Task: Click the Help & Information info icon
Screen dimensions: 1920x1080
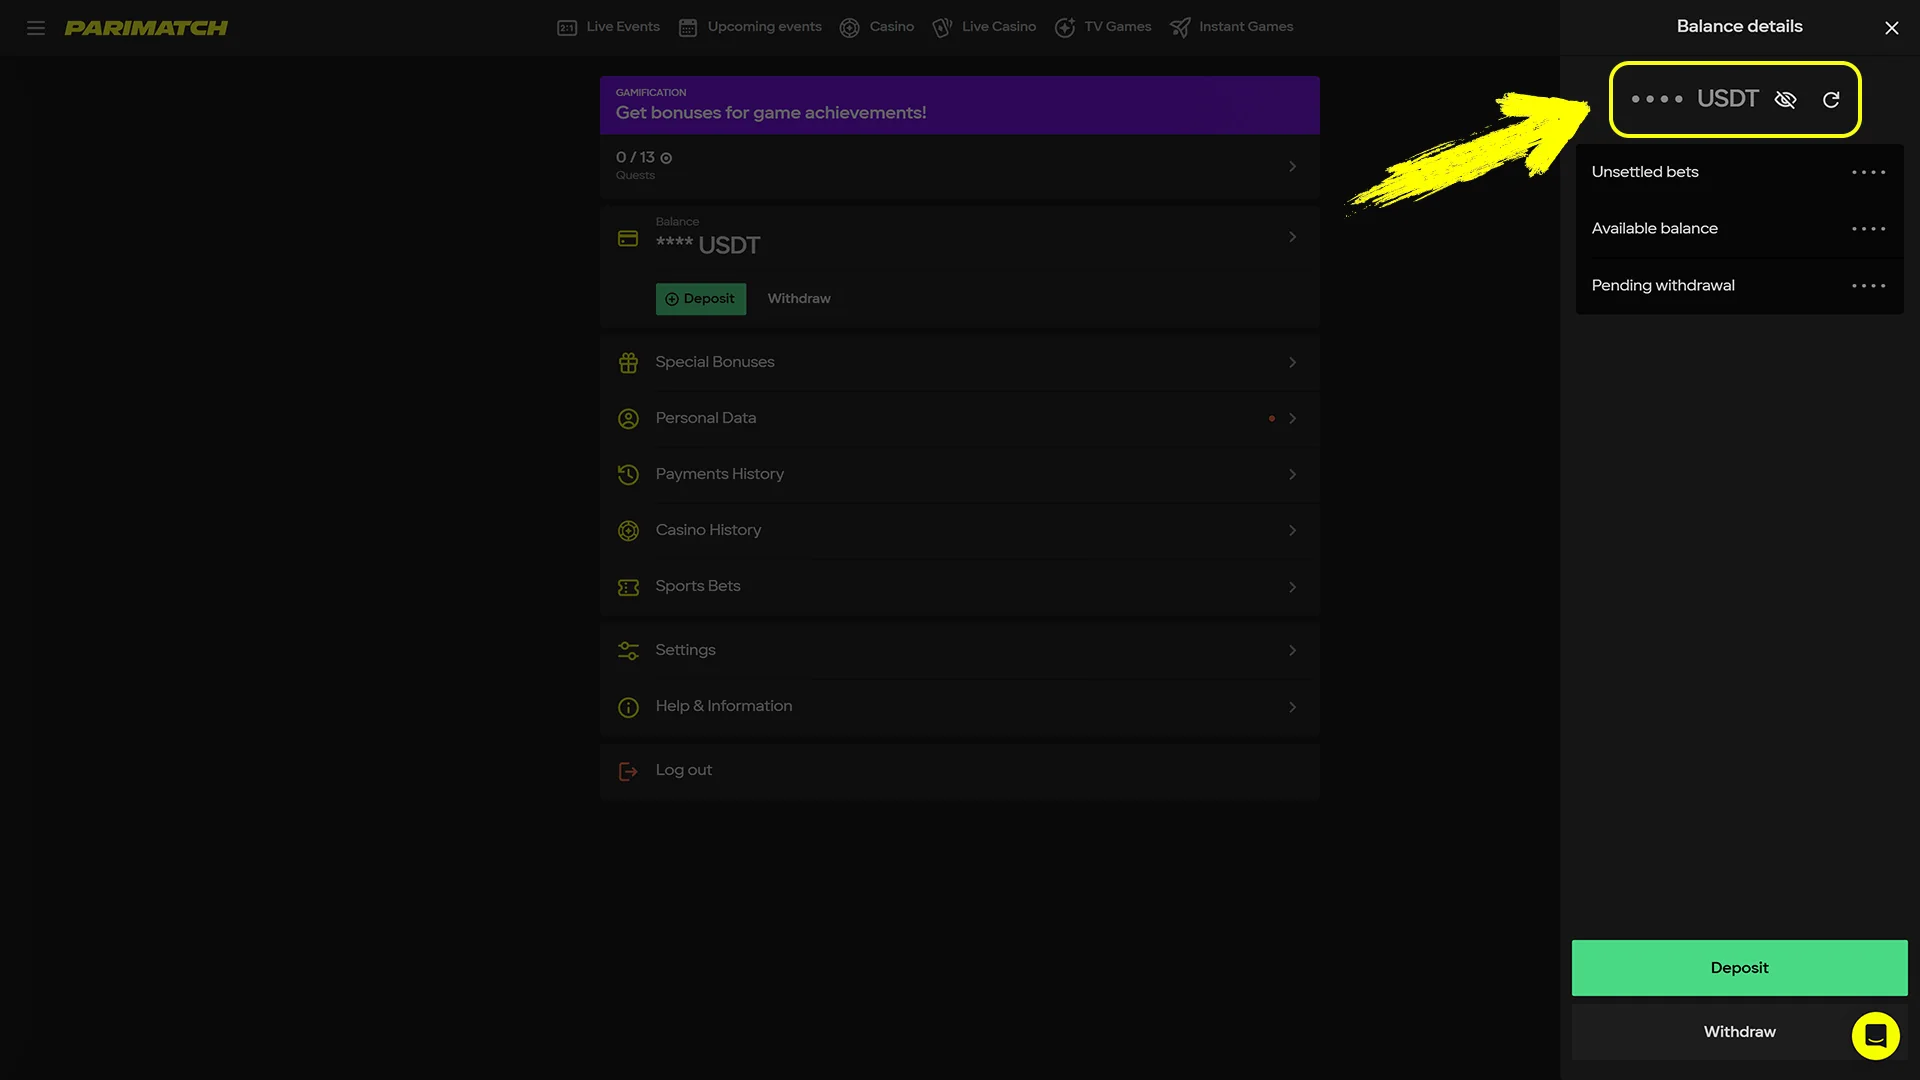Action: click(x=628, y=707)
